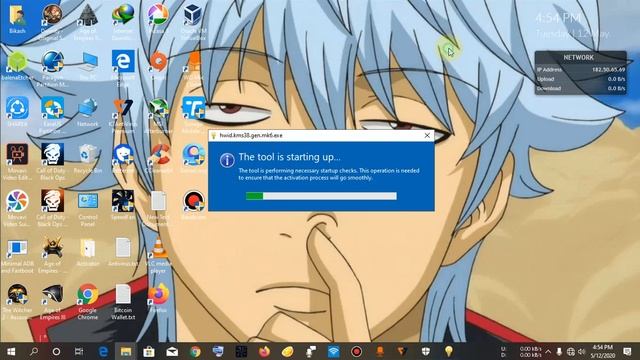Launch Google Chrome desktop shortcut

tap(88, 301)
